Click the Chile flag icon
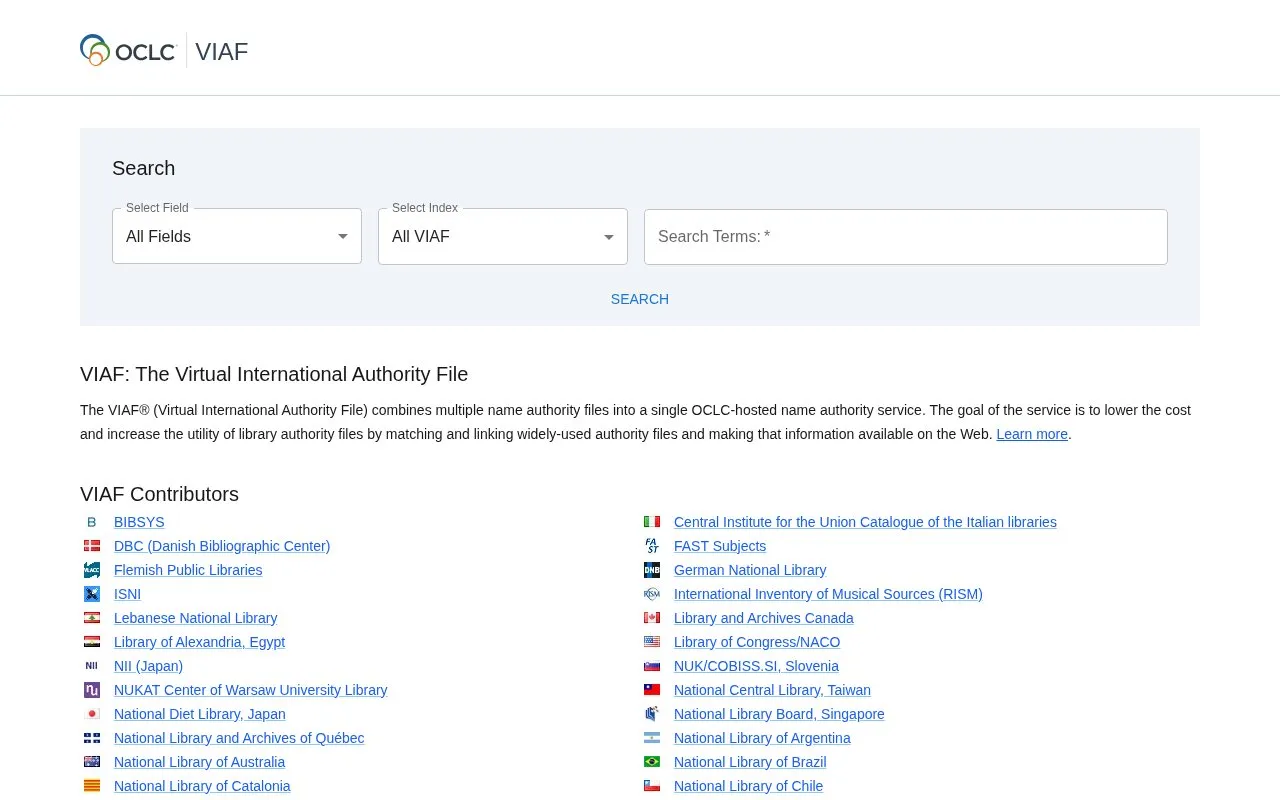Screen dimensions: 1280x800 652,786
